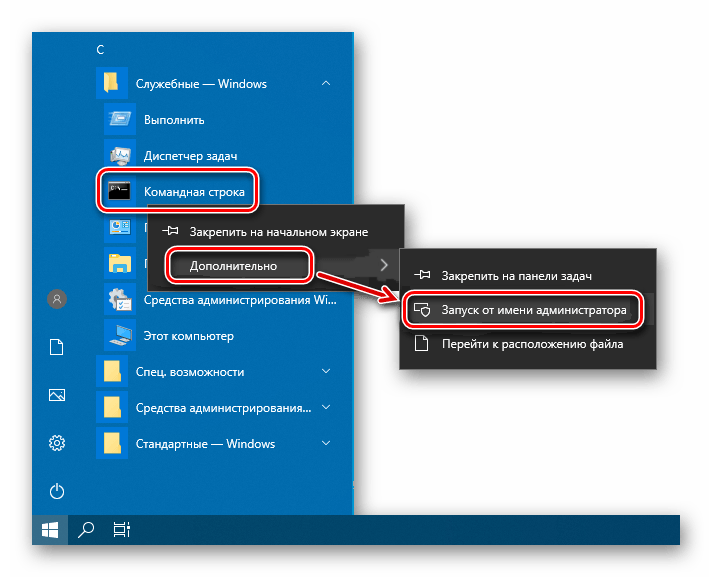
Task: Select Закрепить на панели задач
Action: point(528,276)
